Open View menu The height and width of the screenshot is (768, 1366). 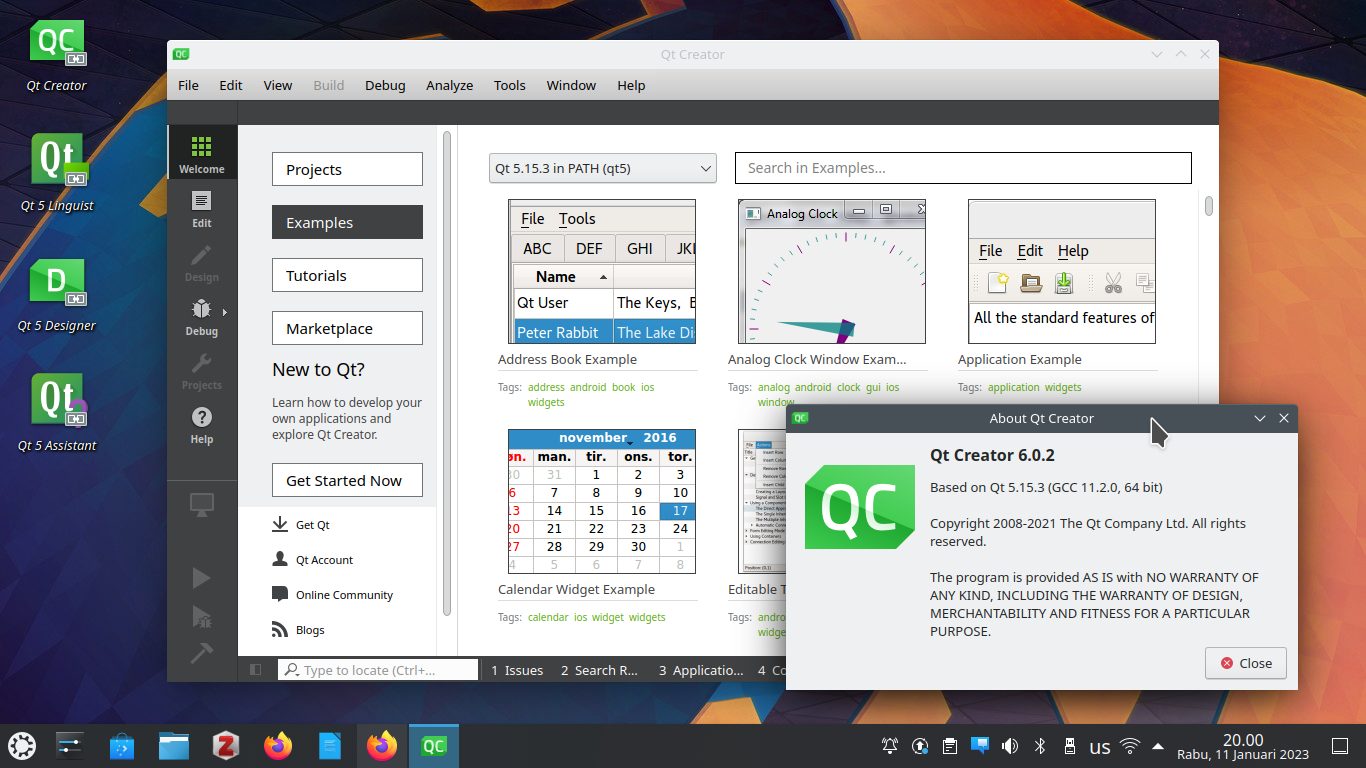(x=278, y=85)
